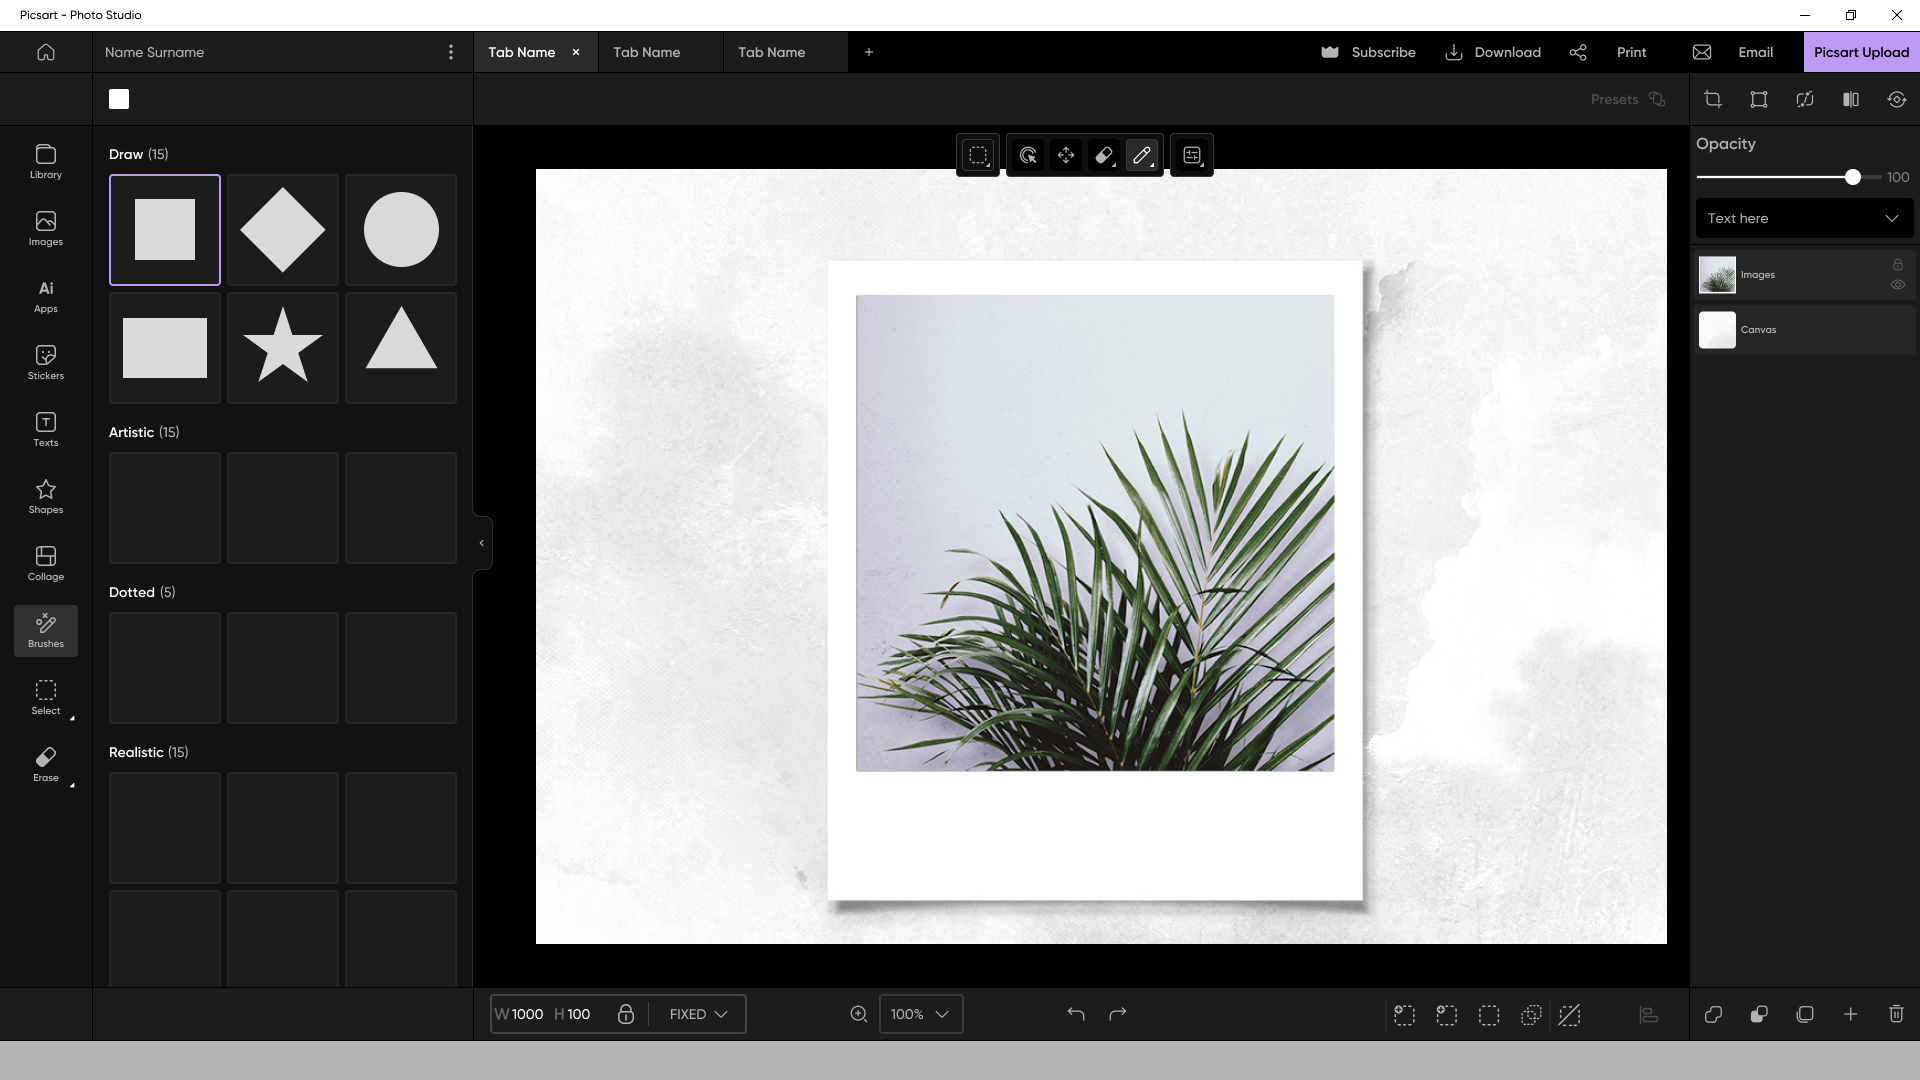Hide the Images layer with eye icon

[1897, 285]
